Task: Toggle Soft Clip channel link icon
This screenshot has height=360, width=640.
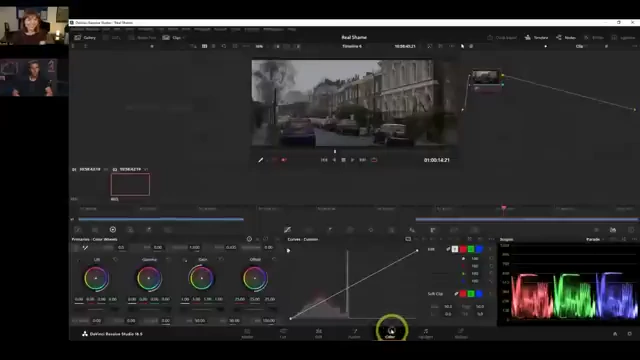Action: (x=456, y=293)
